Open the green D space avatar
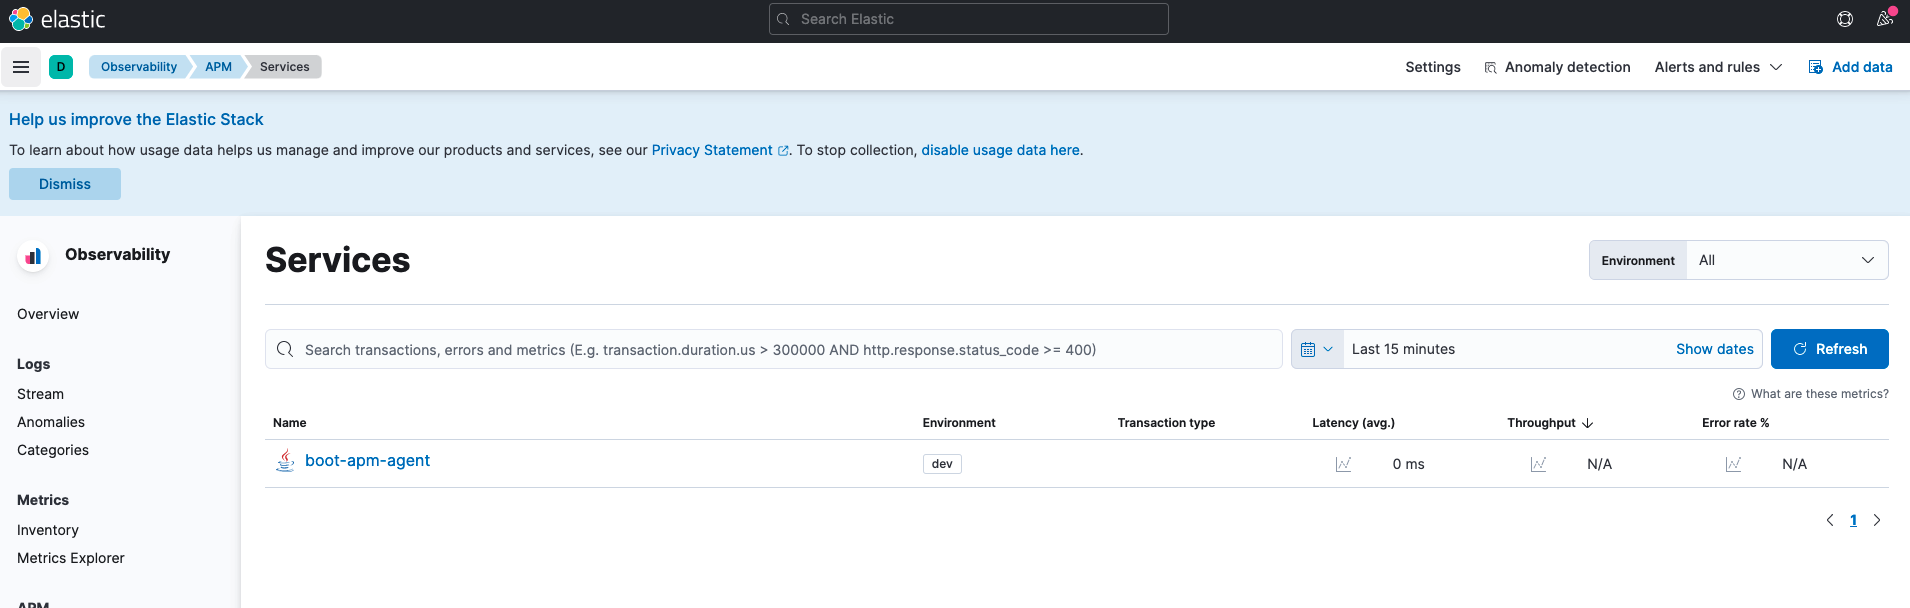 click(x=61, y=67)
